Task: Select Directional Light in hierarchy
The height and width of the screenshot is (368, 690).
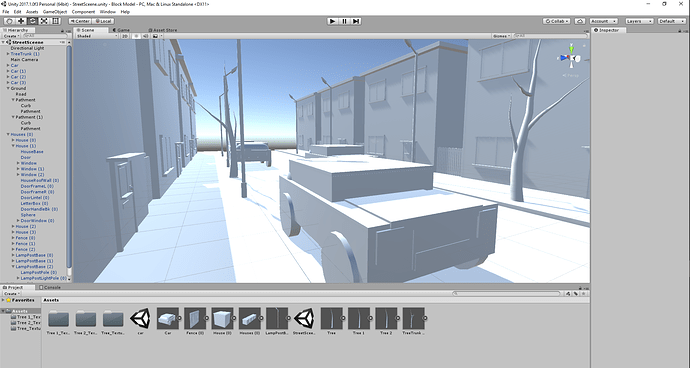Action: click(27, 48)
